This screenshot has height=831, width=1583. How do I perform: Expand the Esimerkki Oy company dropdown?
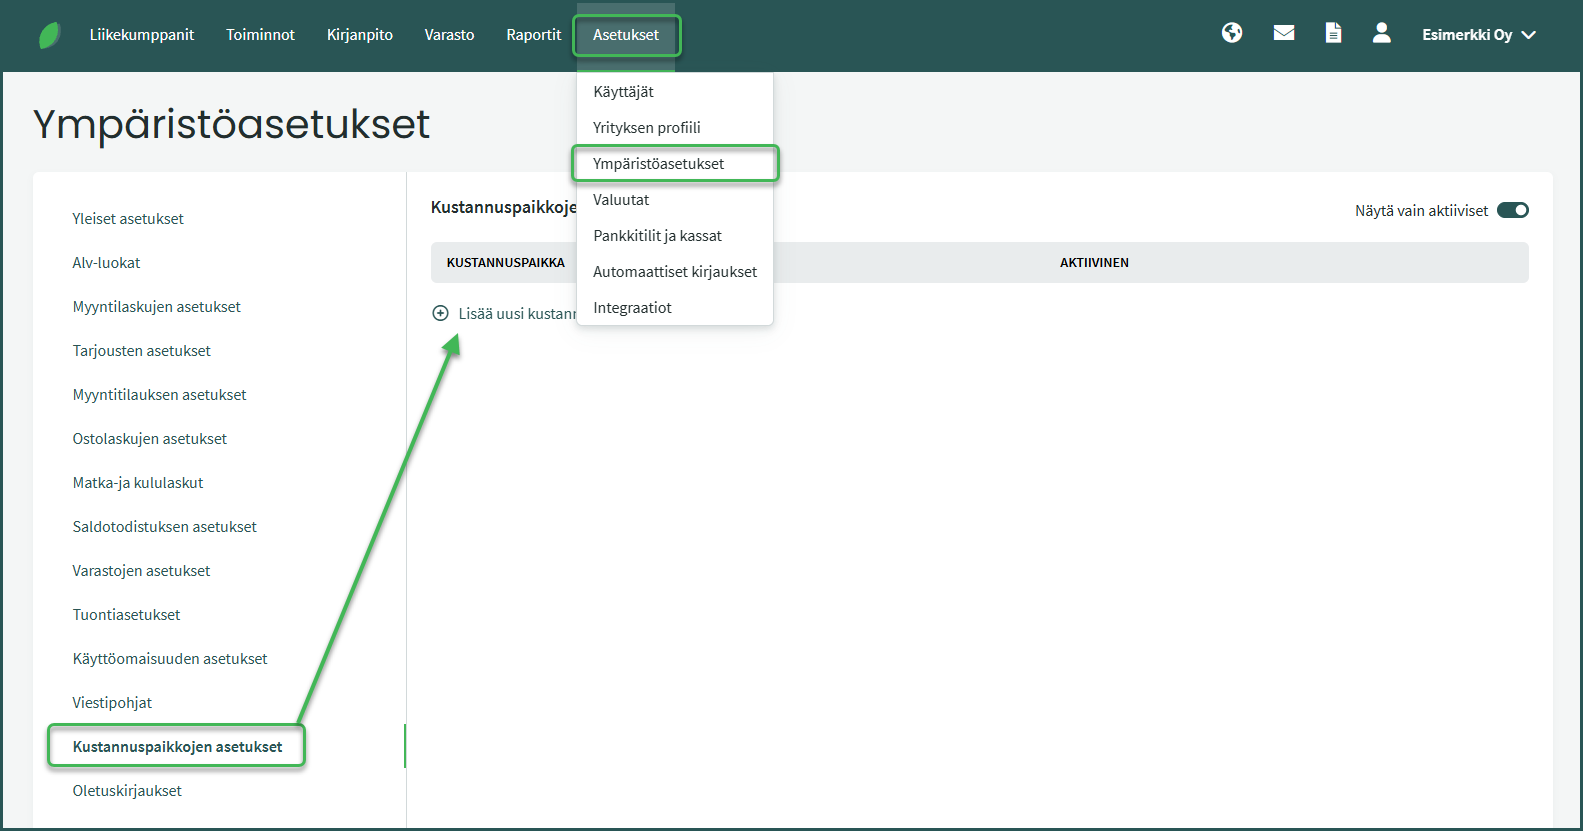click(x=1478, y=35)
